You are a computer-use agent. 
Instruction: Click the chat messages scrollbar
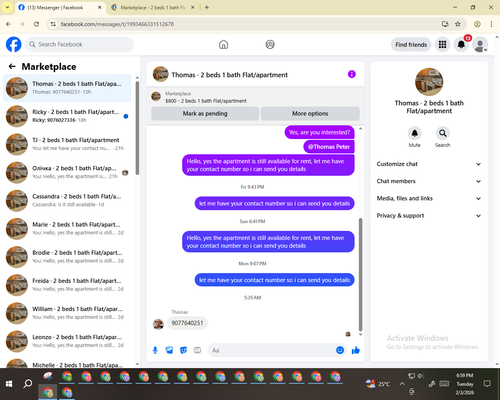pos(360,274)
